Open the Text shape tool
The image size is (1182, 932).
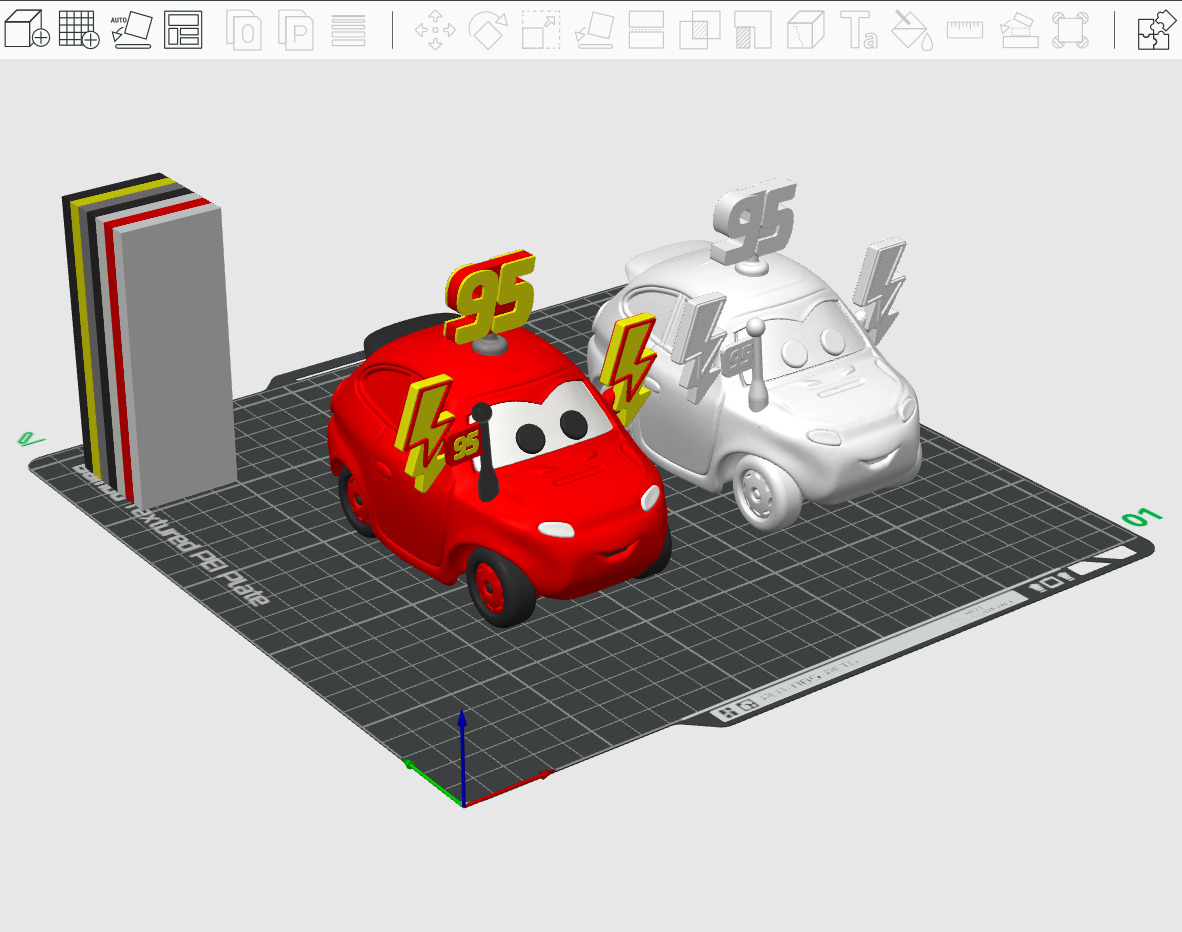pyautogui.click(x=859, y=30)
